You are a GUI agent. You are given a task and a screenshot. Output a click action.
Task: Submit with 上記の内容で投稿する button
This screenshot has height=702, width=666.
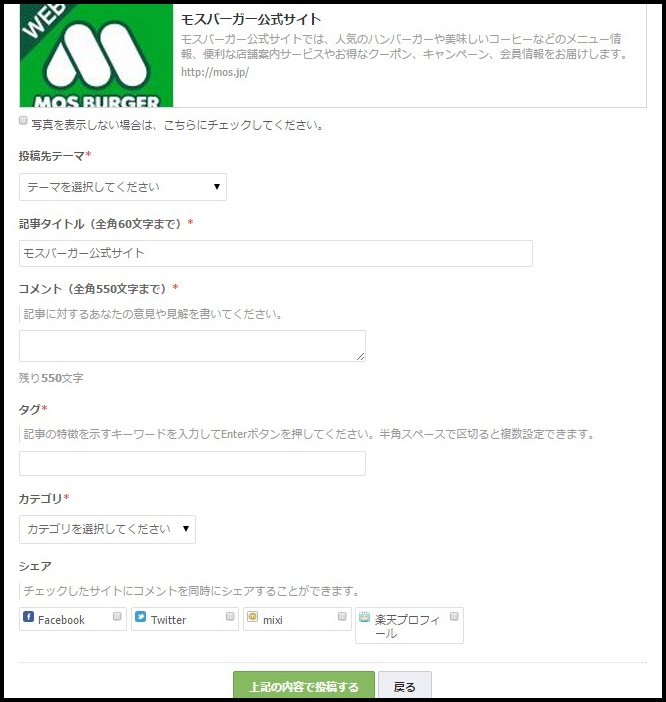pos(304,685)
